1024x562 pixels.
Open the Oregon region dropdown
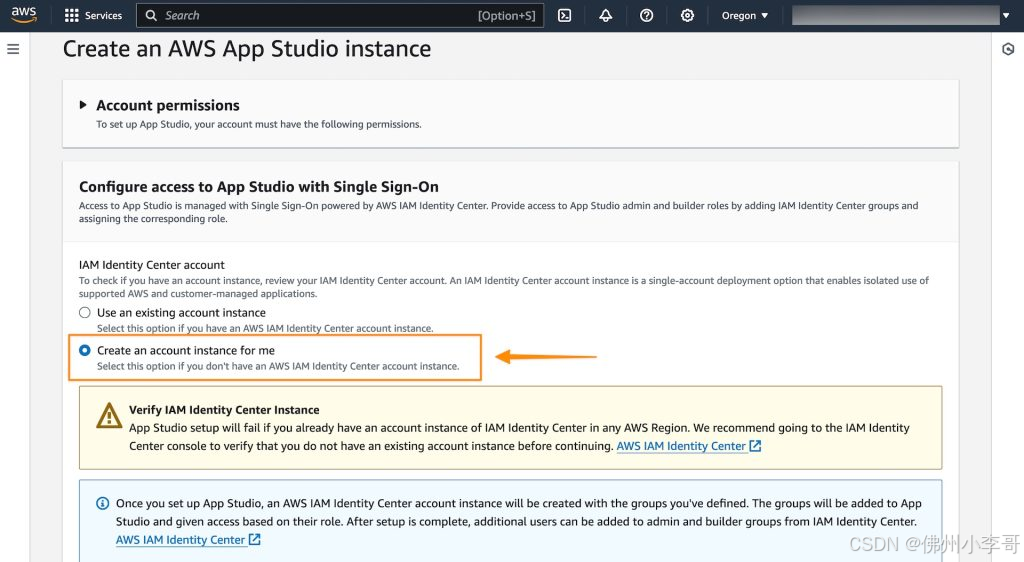(744, 16)
